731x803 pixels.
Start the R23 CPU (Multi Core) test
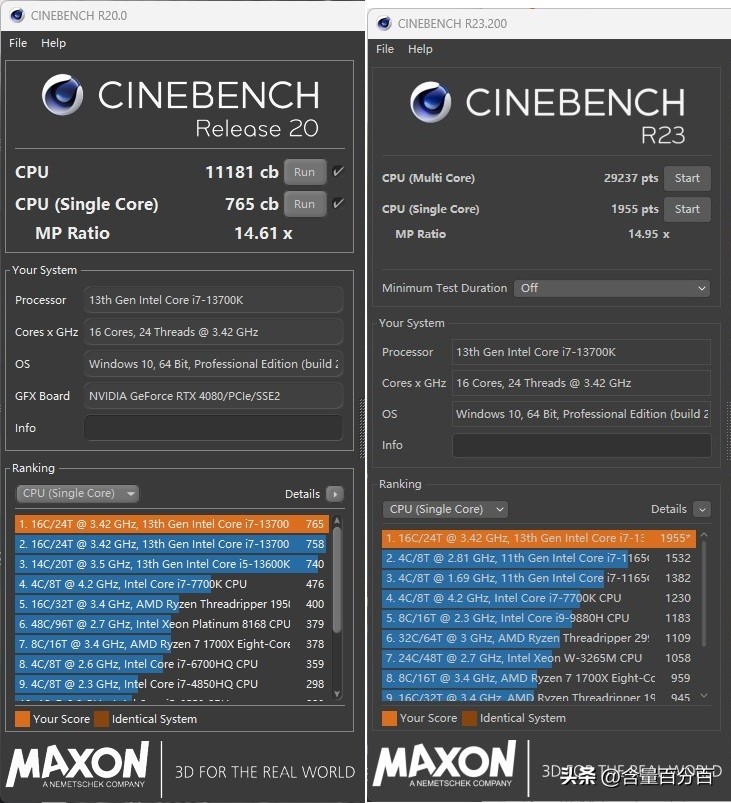(687, 178)
